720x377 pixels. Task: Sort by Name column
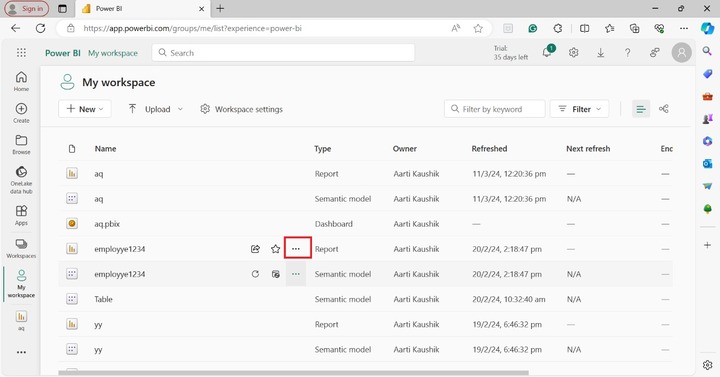[105, 148]
